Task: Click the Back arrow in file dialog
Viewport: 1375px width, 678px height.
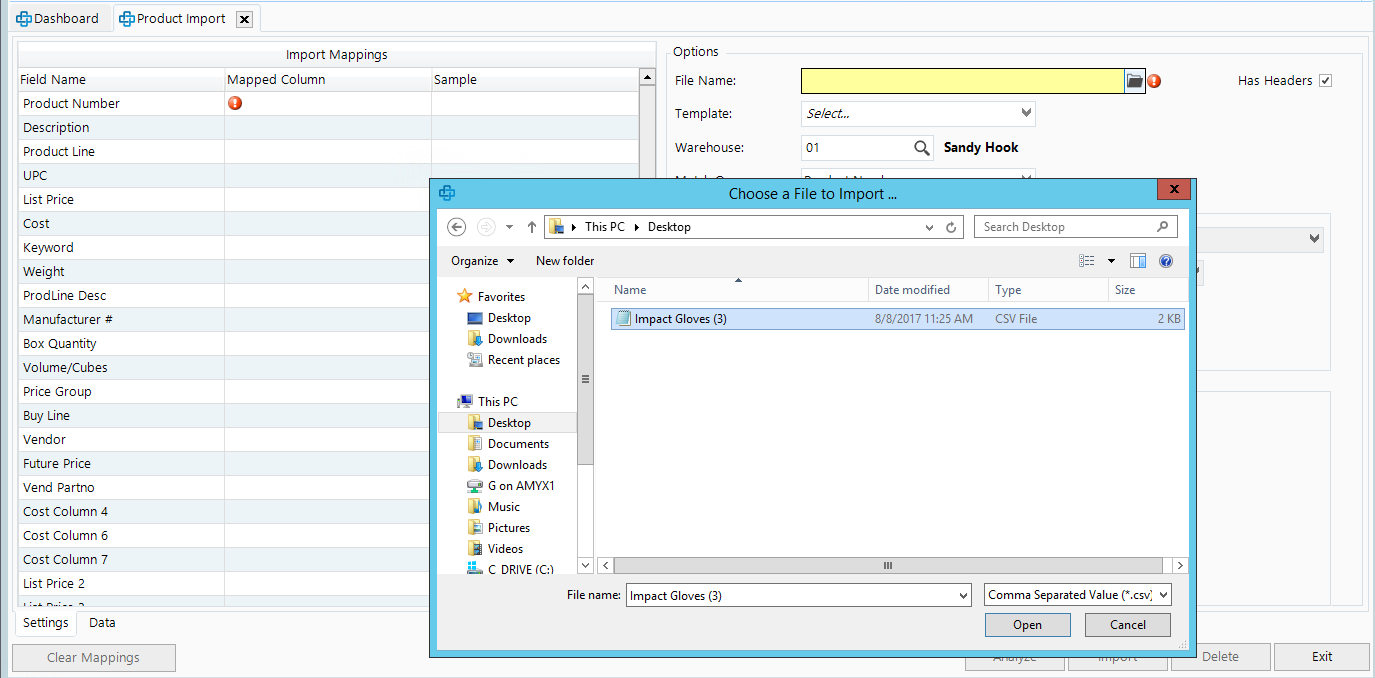Action: (457, 227)
